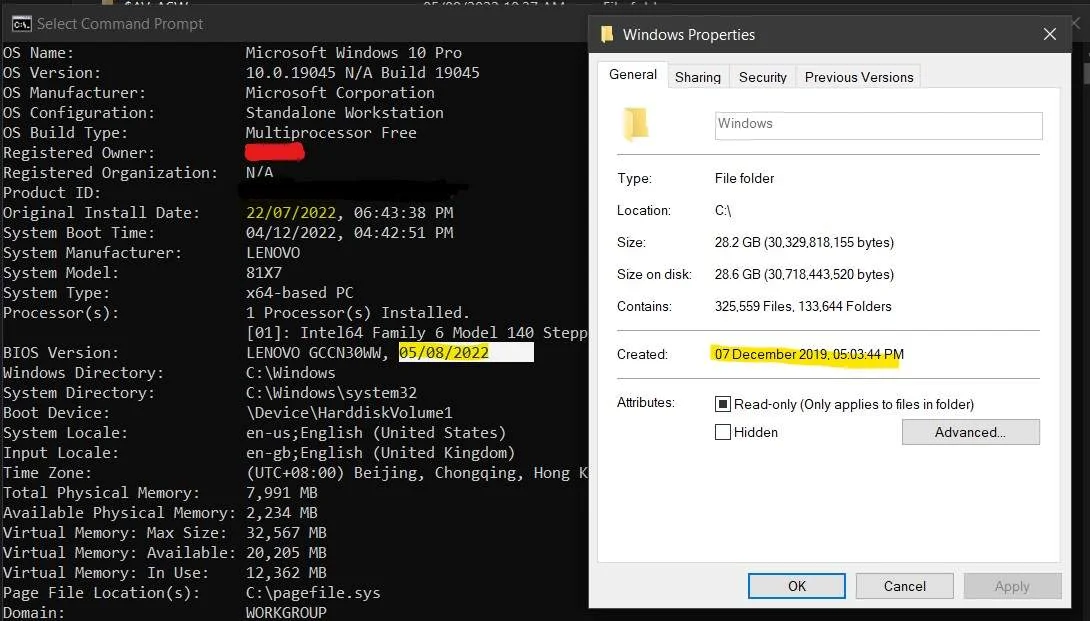Click the Created date 07 December 2019
The height and width of the screenshot is (621, 1090).
[x=809, y=354]
